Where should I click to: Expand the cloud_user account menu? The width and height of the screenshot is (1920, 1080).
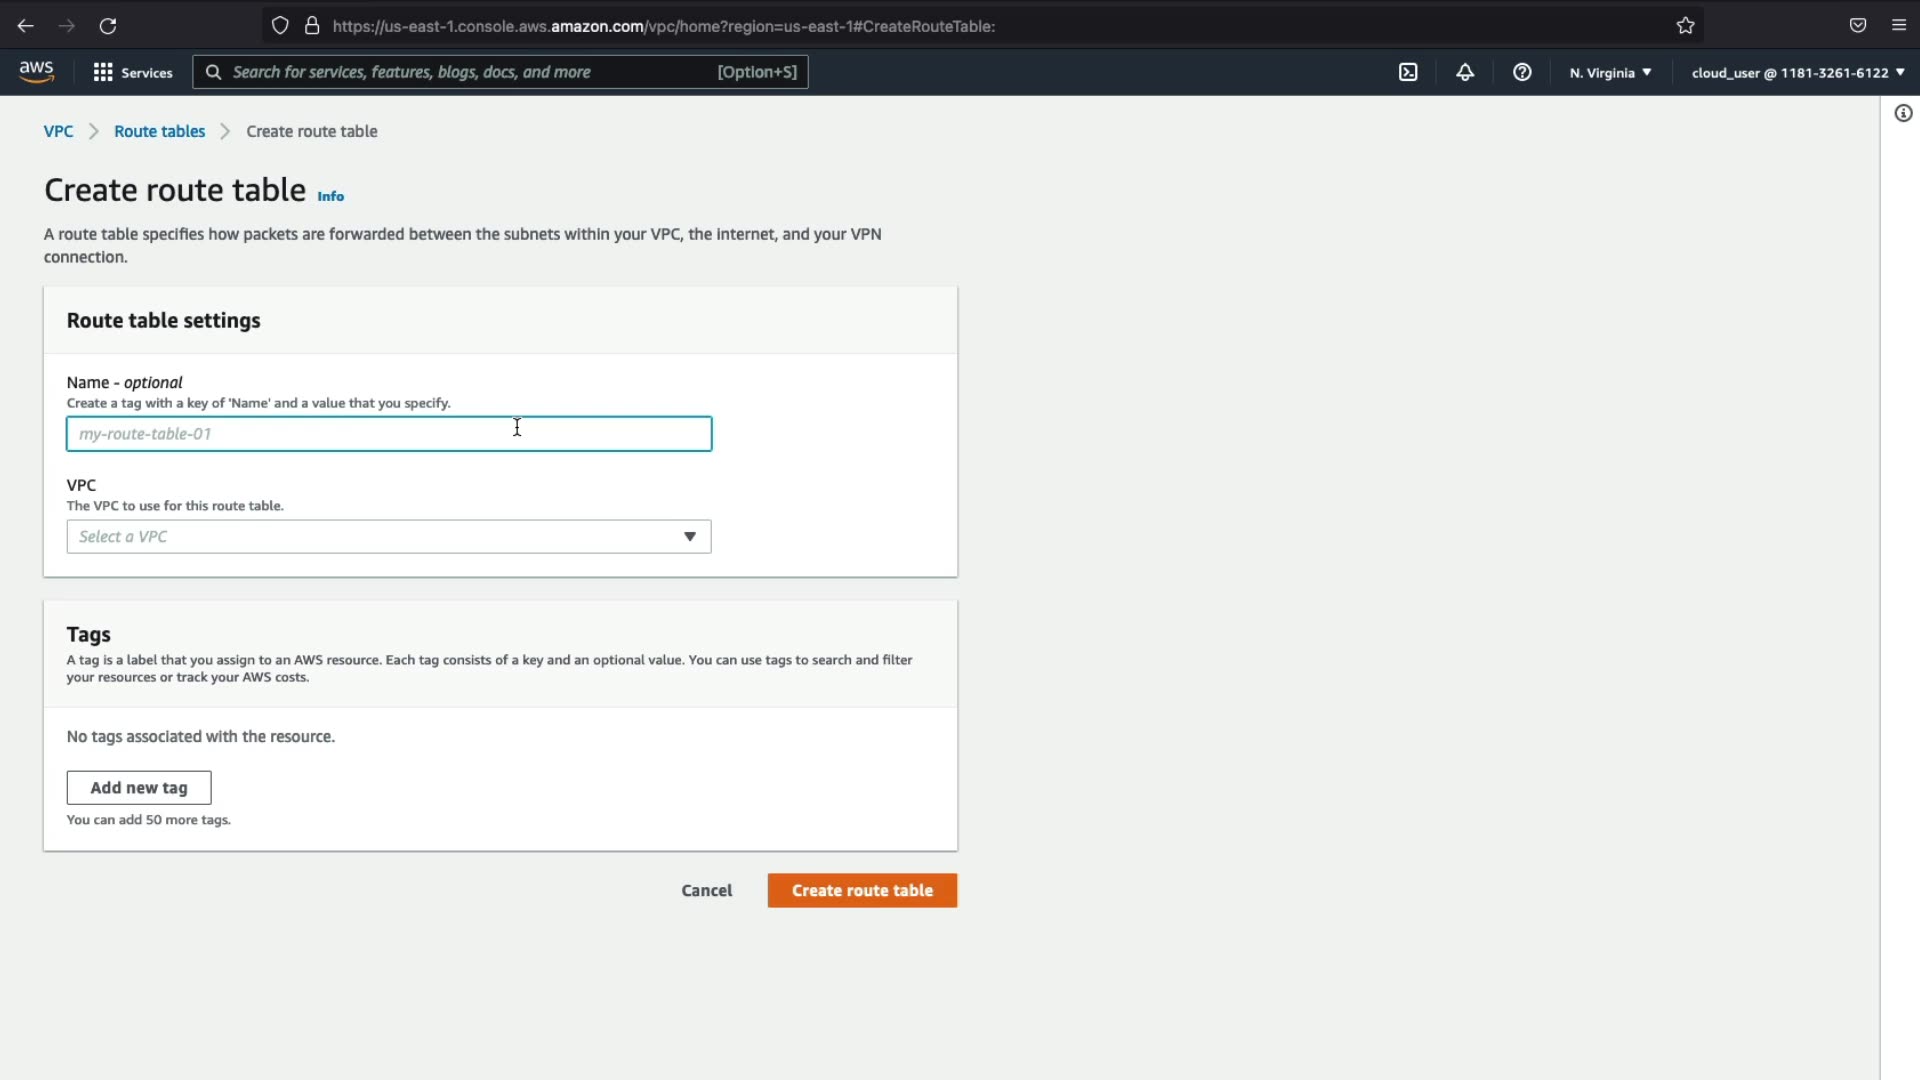[1797, 72]
